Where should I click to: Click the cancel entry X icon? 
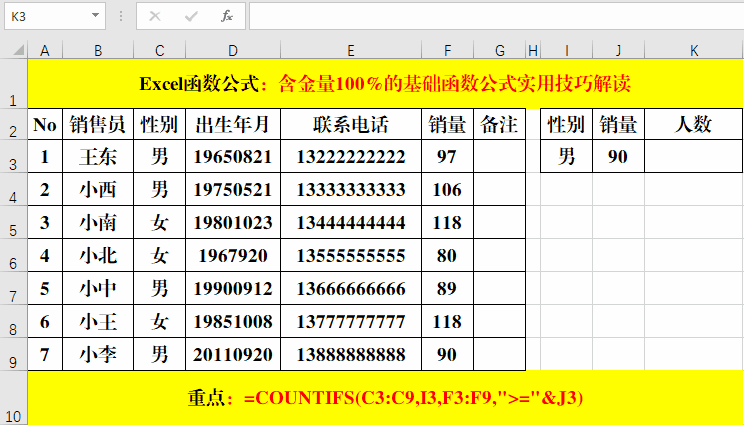155,17
